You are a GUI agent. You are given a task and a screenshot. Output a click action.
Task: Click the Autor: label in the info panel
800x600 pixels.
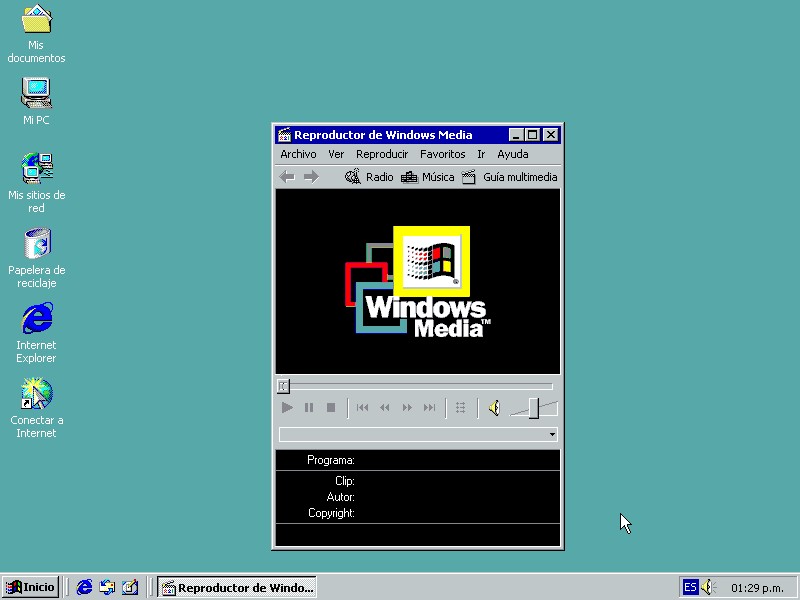[340, 497]
